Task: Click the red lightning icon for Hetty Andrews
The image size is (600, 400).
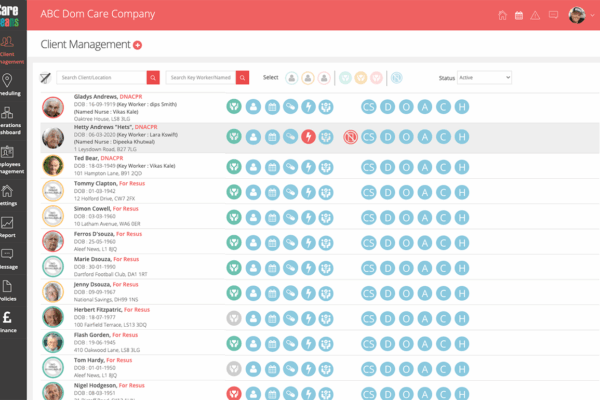Action: coord(308,137)
